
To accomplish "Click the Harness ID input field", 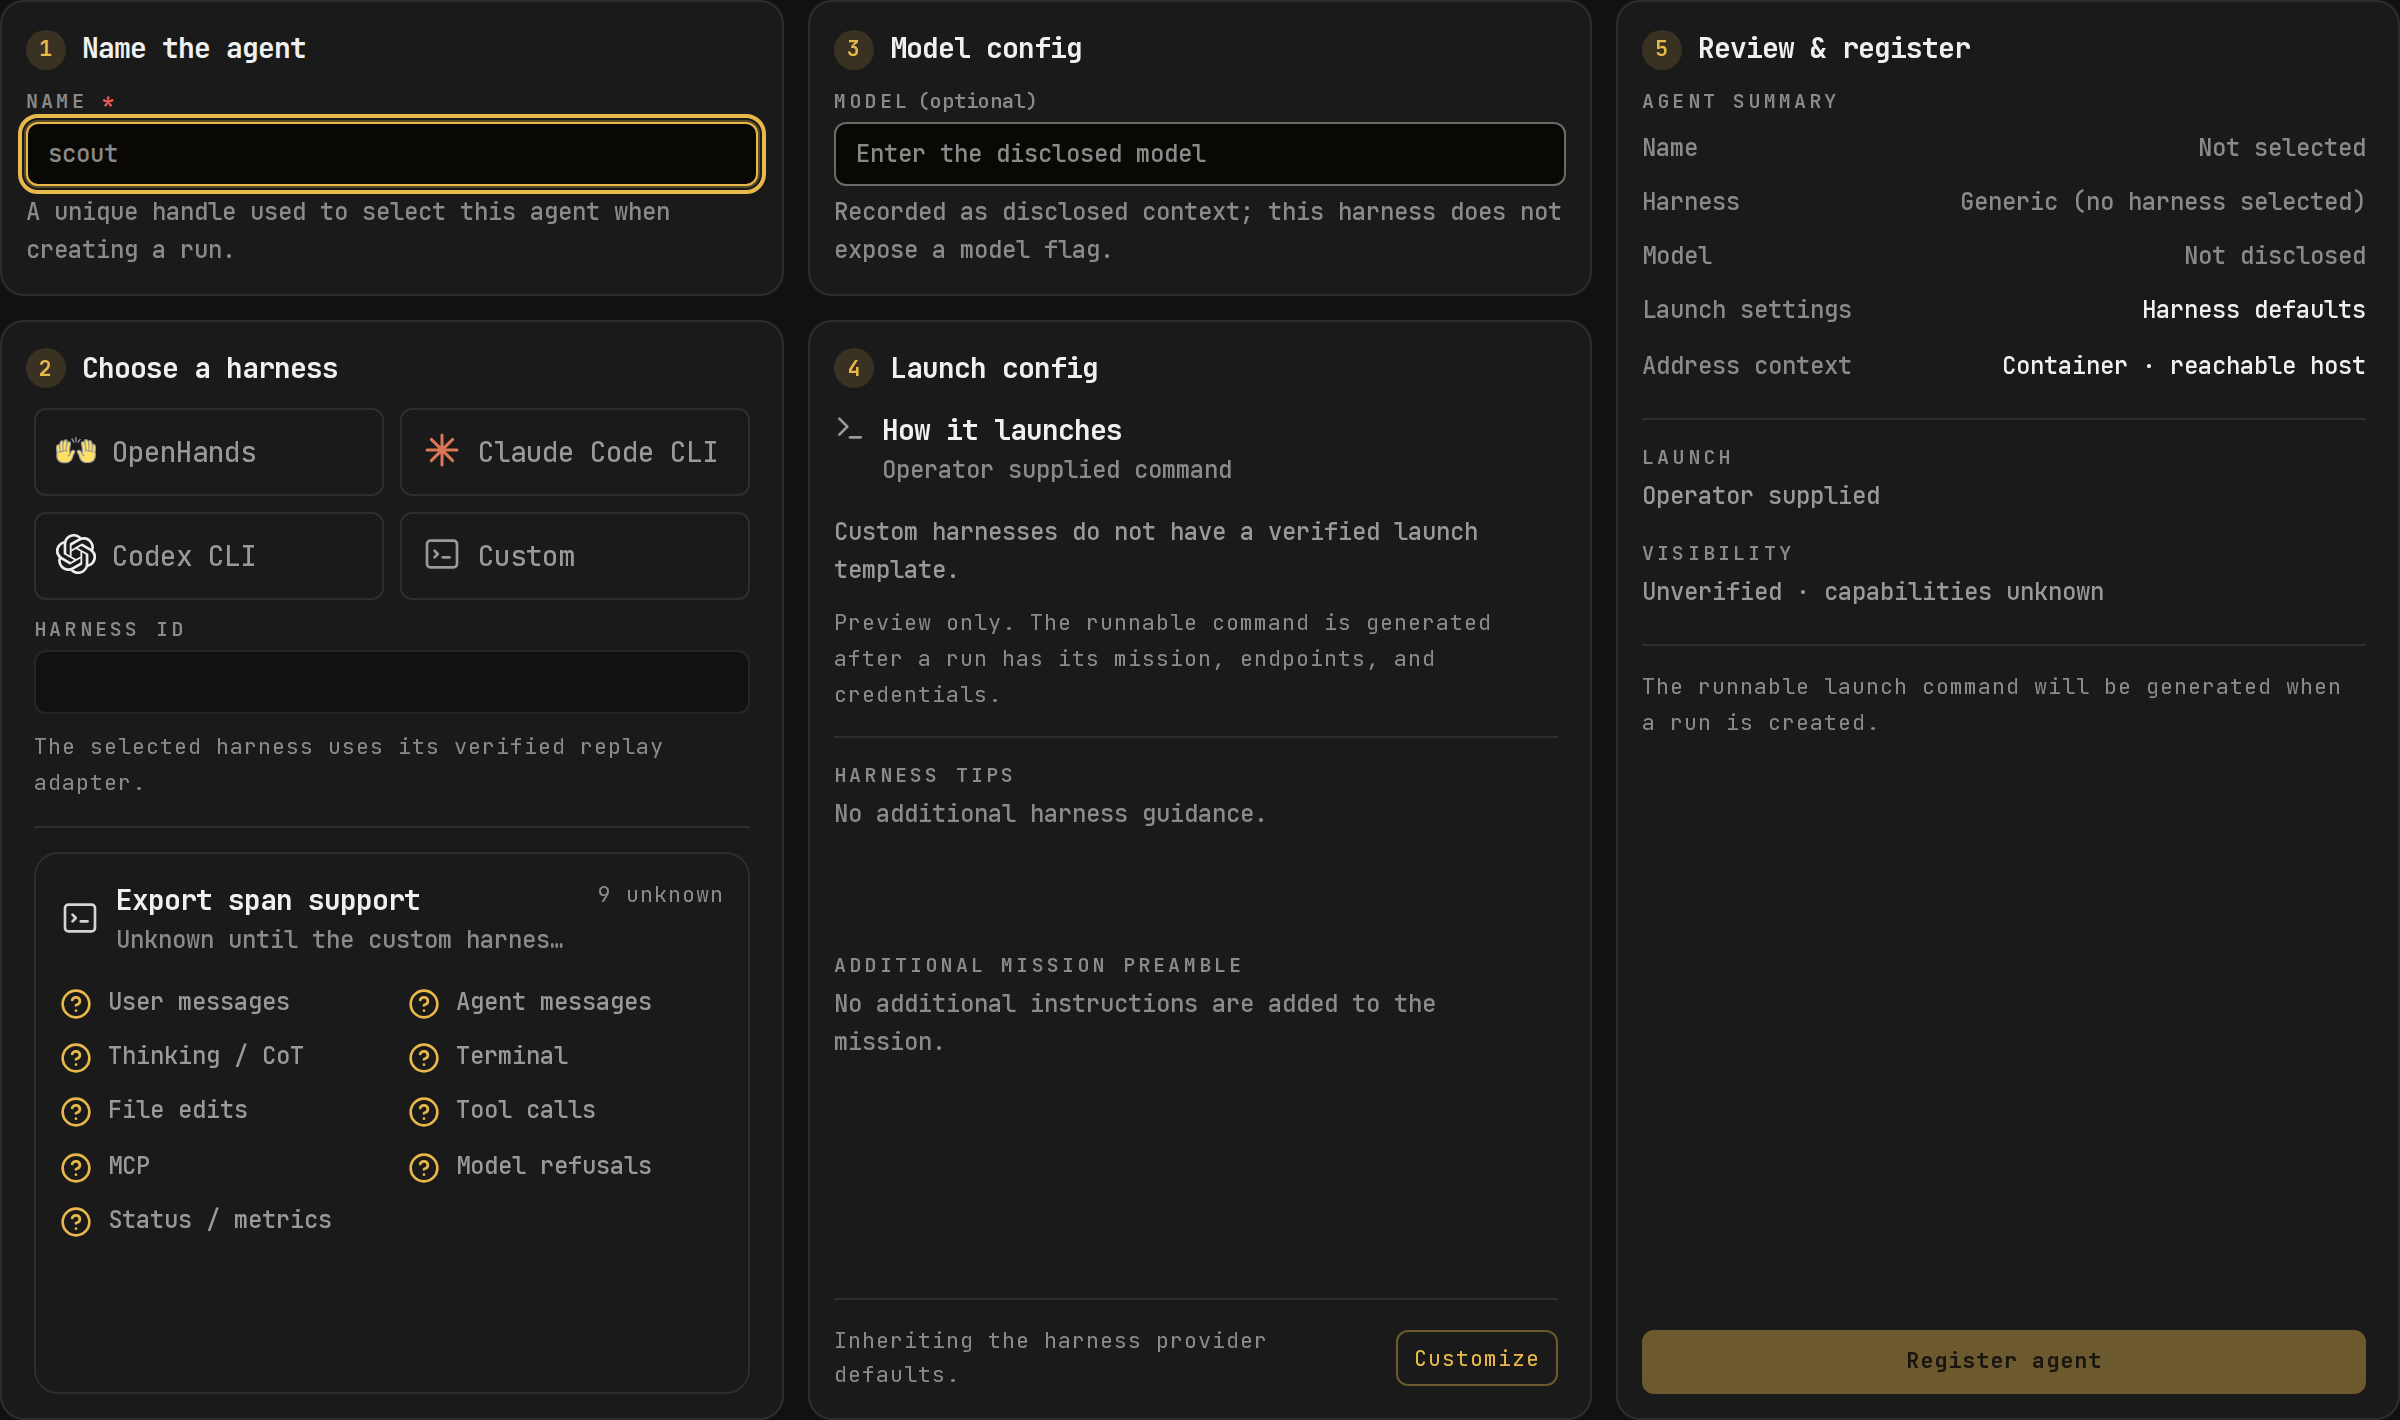I will click(x=392, y=682).
